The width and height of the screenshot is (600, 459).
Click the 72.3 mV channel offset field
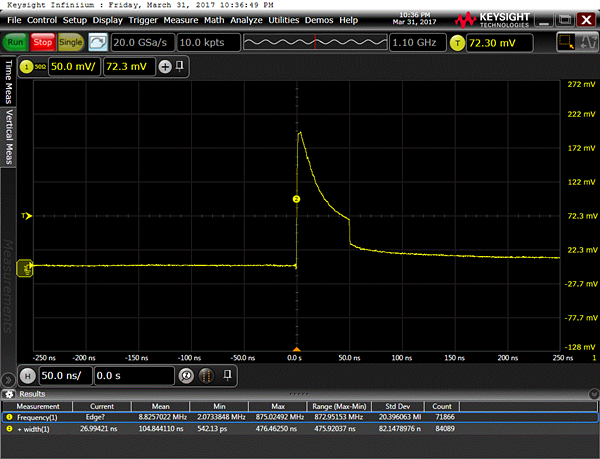click(x=129, y=67)
